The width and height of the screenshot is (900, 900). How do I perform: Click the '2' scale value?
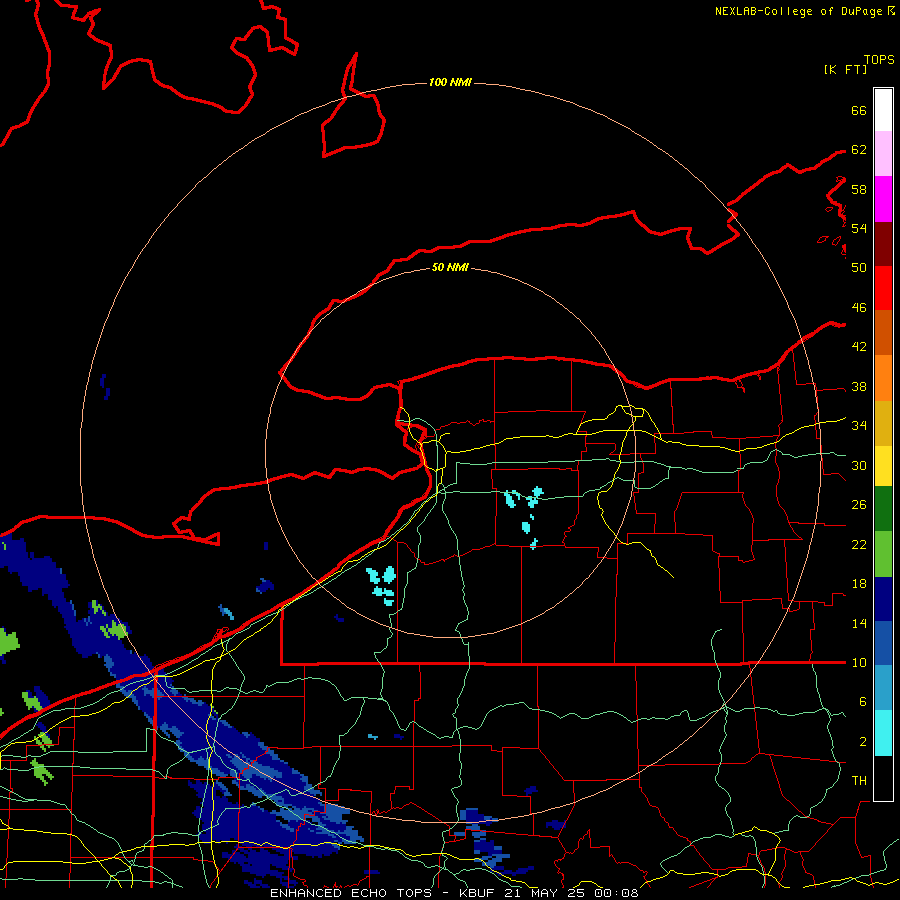tap(862, 742)
